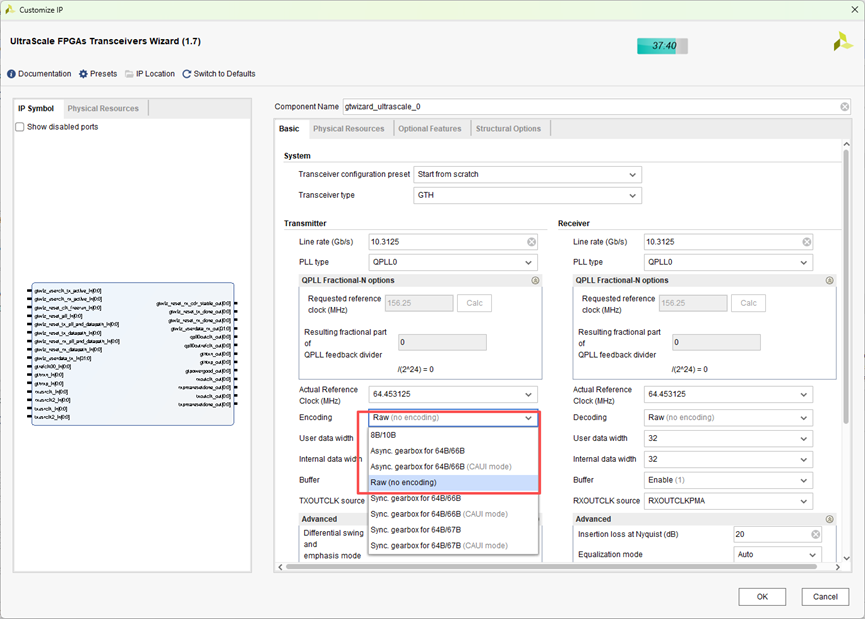Select Sync. gearbox for 64B/67B option
Screen dimensions: 865x619
[453, 530]
